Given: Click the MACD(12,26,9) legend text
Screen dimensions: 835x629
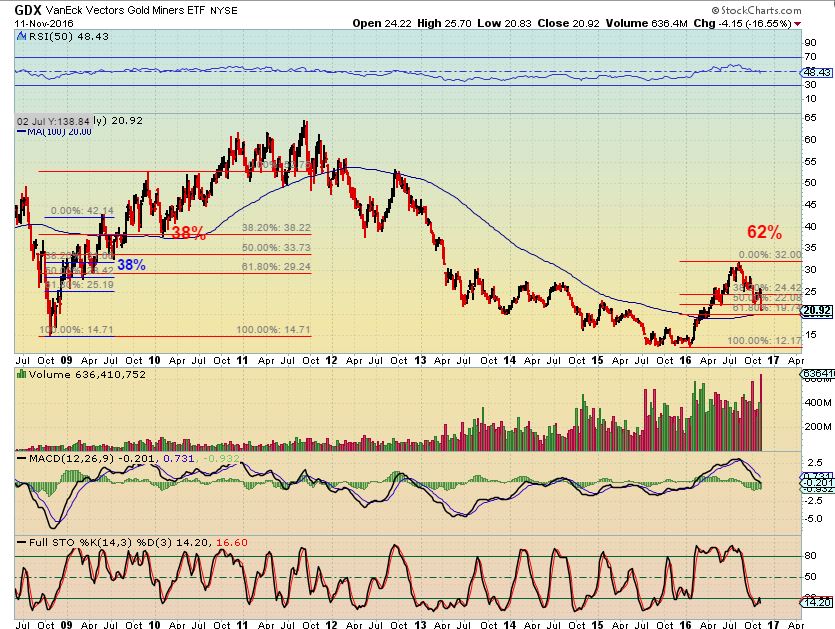Looking at the screenshot, I should click(72, 458).
